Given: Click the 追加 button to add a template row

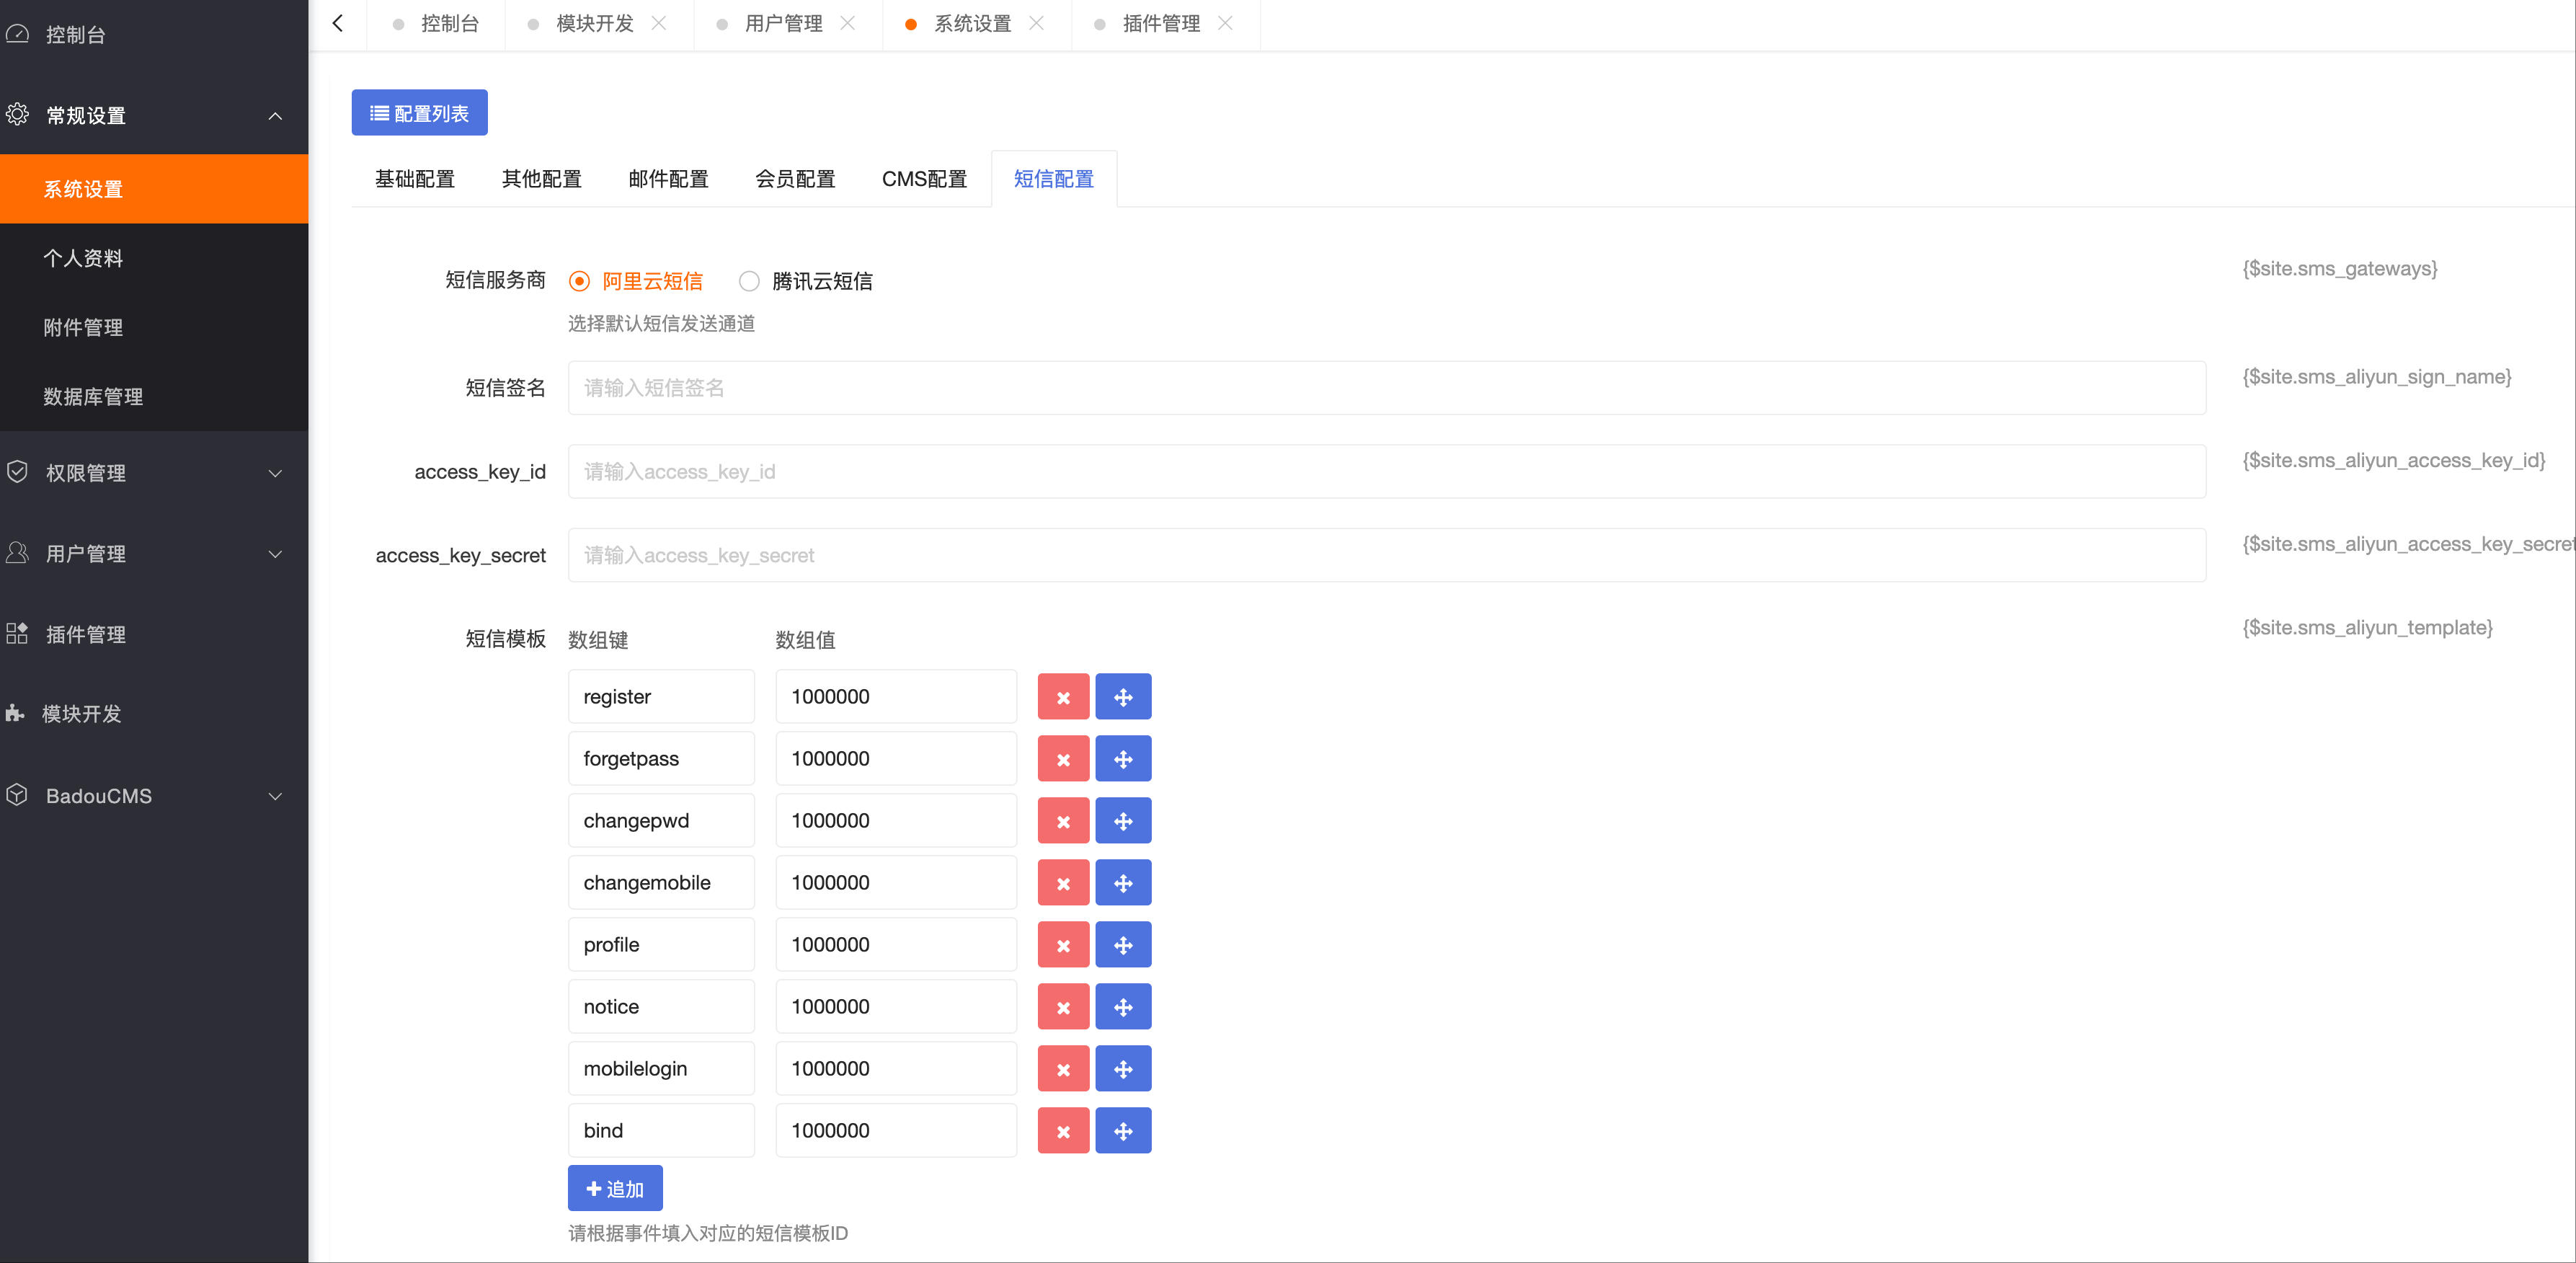Looking at the screenshot, I should tap(615, 1188).
